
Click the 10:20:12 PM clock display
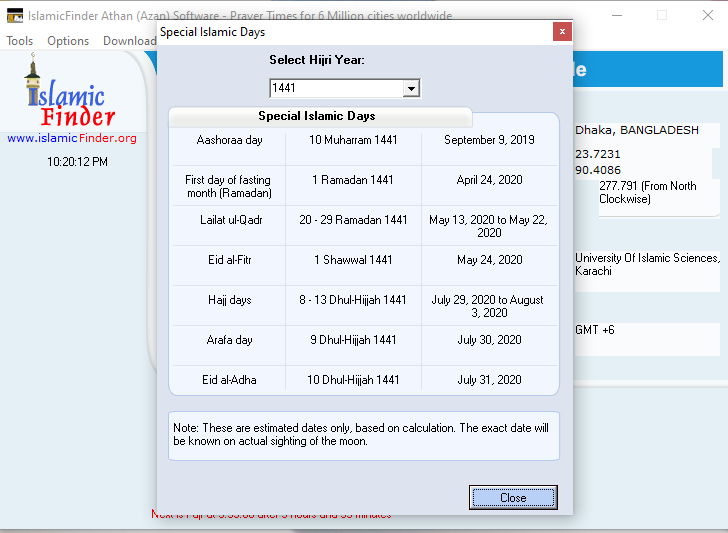[78, 162]
